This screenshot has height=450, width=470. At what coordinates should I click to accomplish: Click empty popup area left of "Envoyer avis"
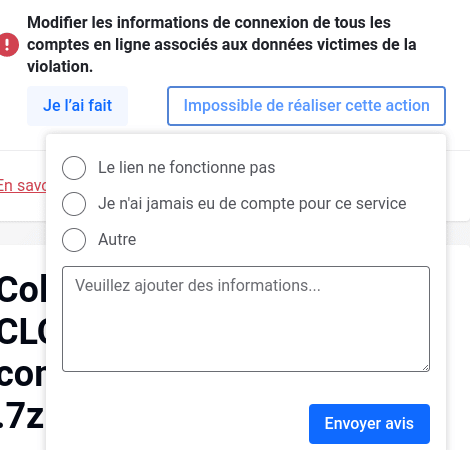coord(183,423)
